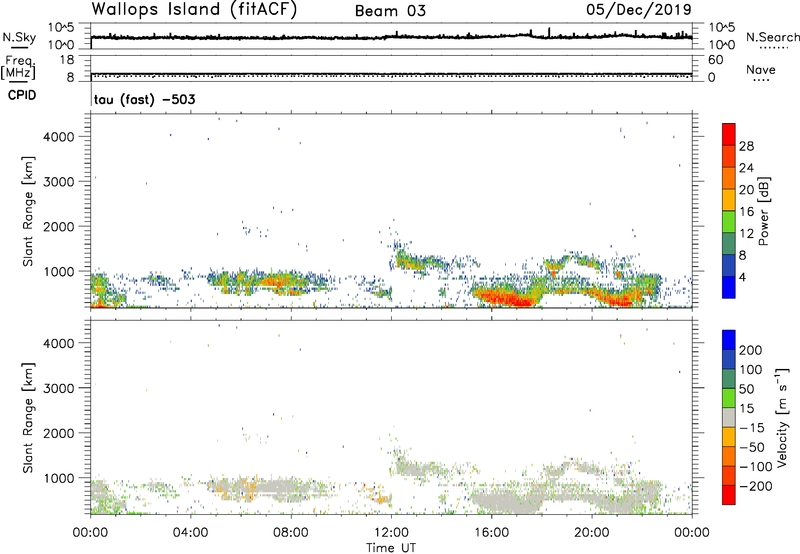Click the "Nave" legend label
Screen dimensions: 800x554
[761, 70]
